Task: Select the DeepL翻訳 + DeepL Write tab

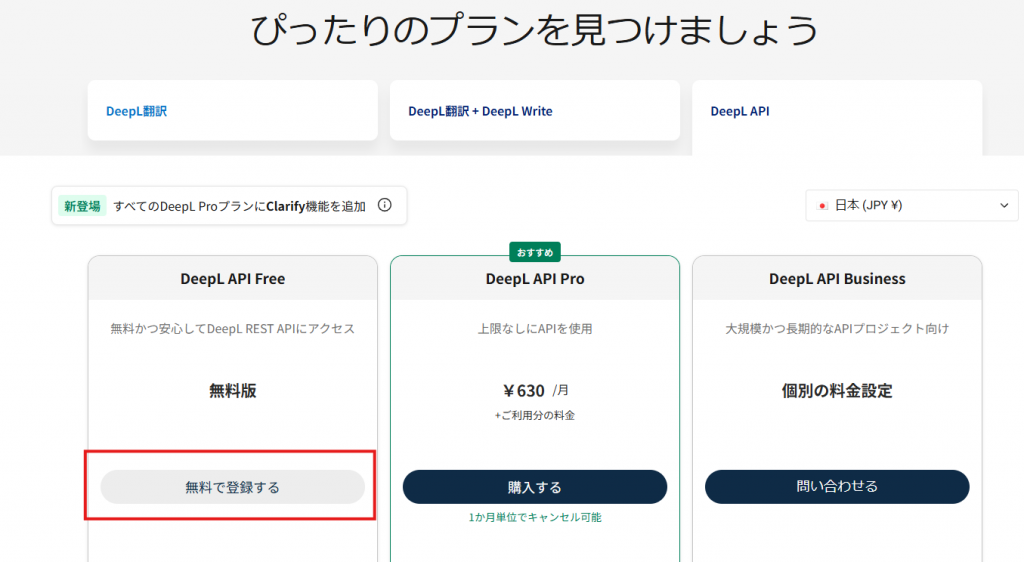Action: pos(480,112)
